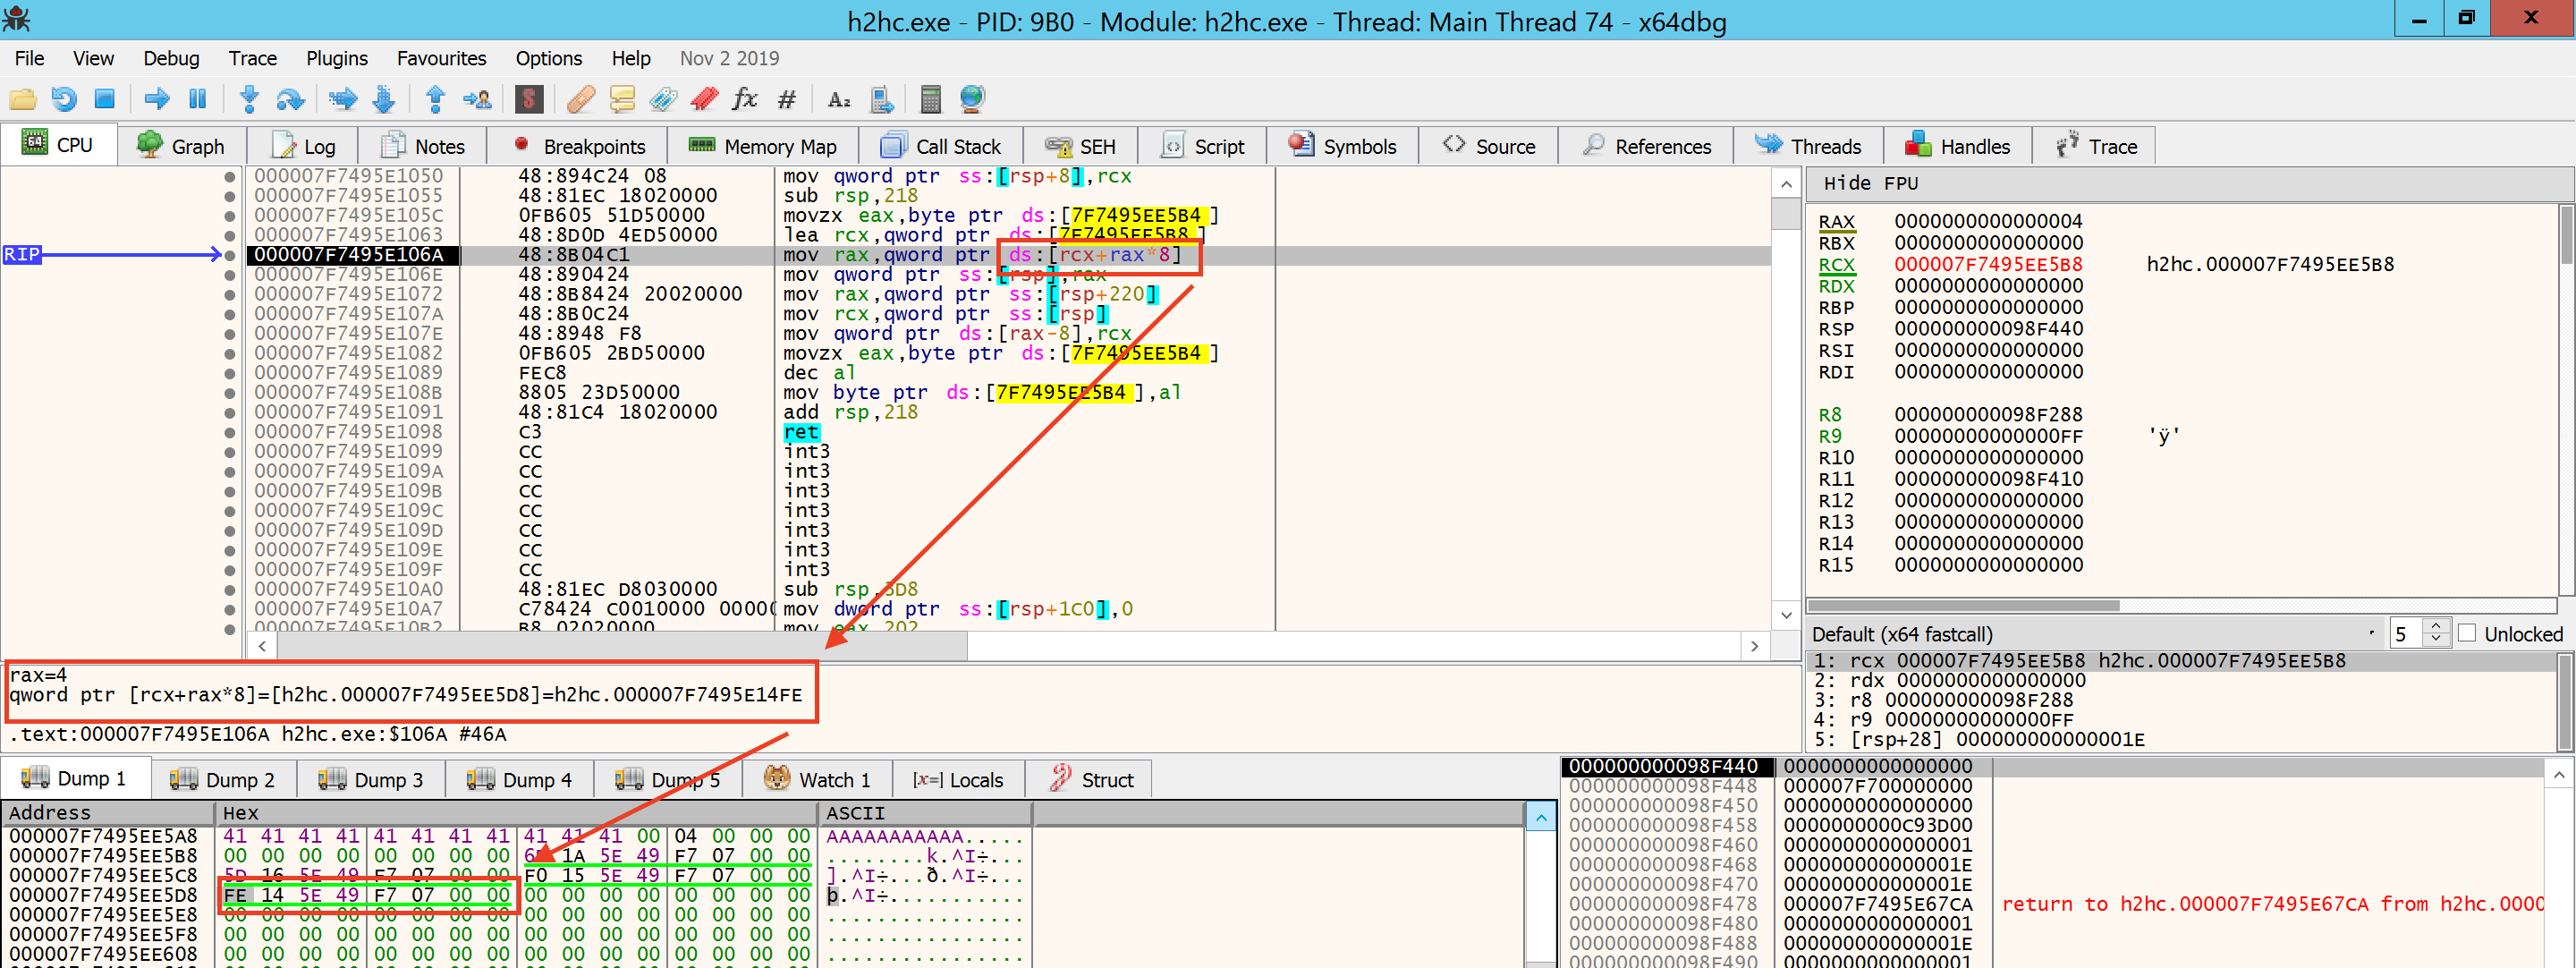This screenshot has height=968, width=2576.
Task: Open Variables via the hash icon
Action: click(787, 99)
